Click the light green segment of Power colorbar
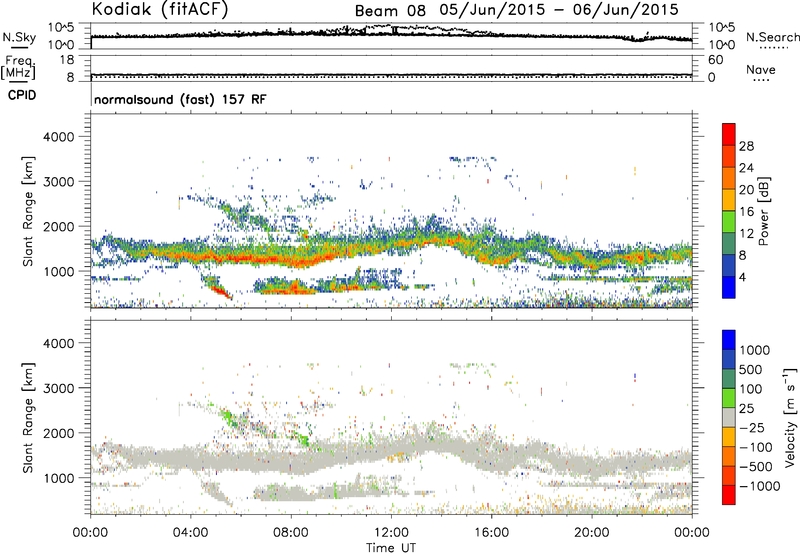Screen dimensions: 800x554 point(729,222)
